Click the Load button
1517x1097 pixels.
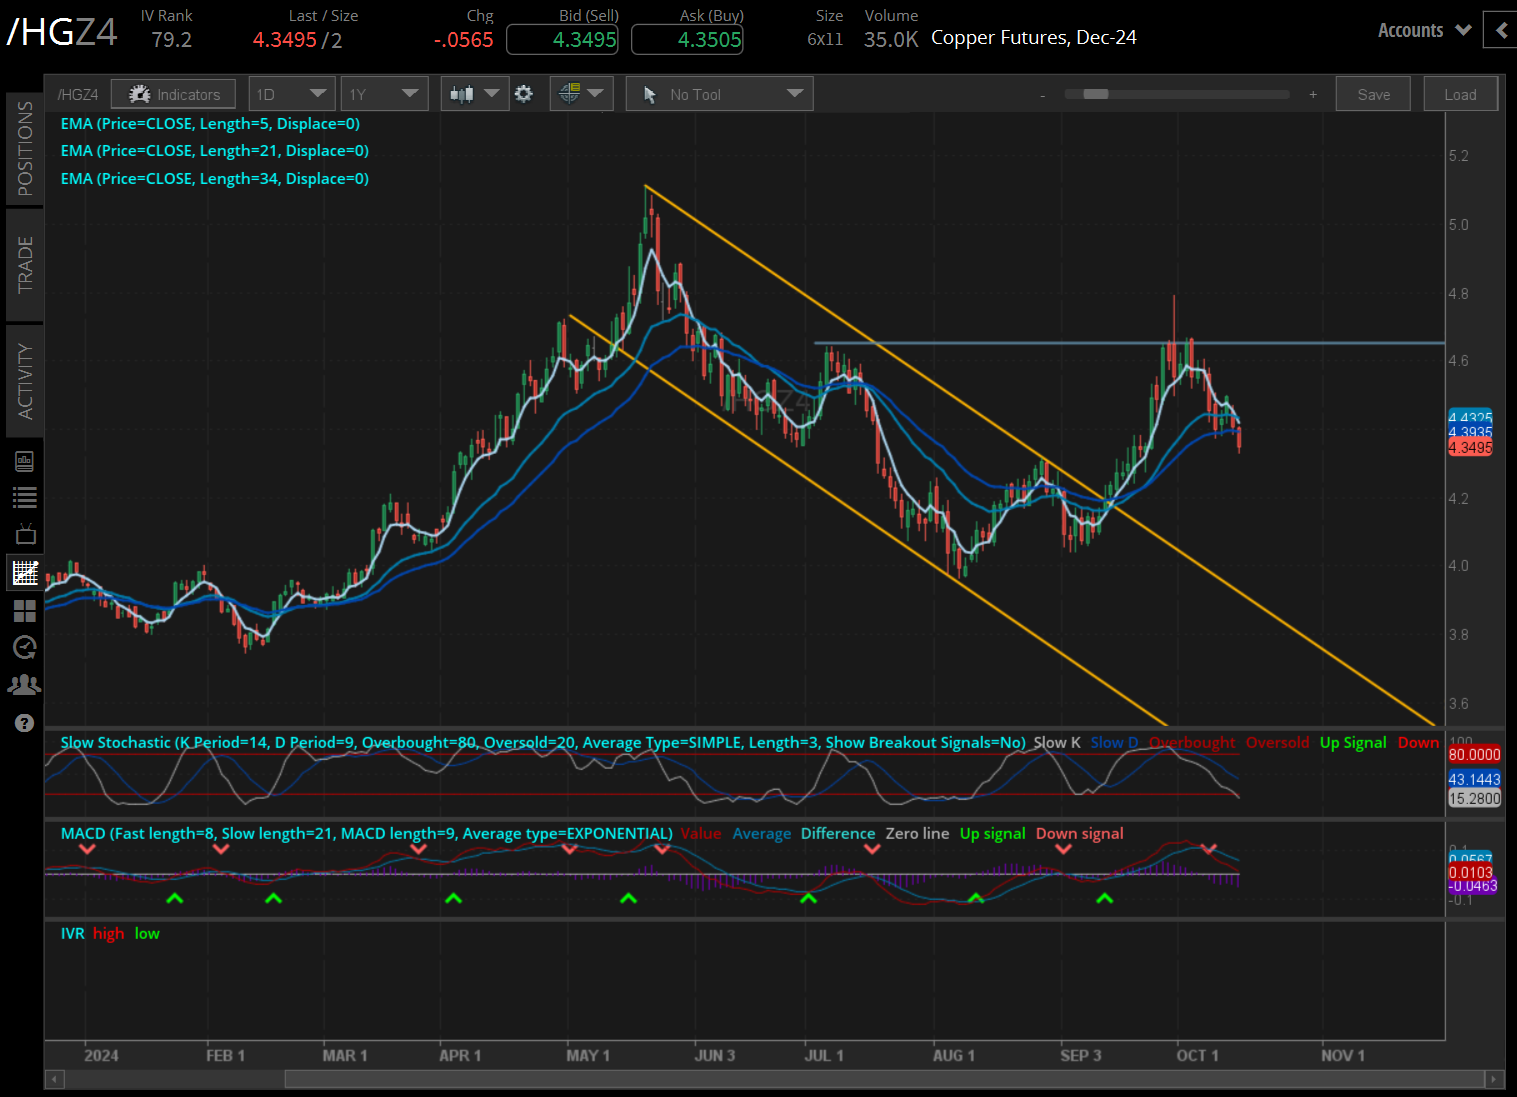click(x=1460, y=93)
